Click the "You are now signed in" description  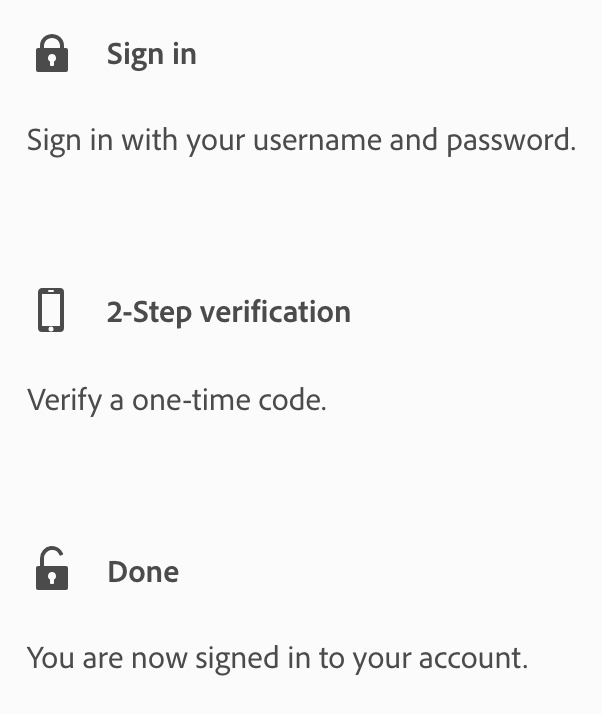click(276, 658)
